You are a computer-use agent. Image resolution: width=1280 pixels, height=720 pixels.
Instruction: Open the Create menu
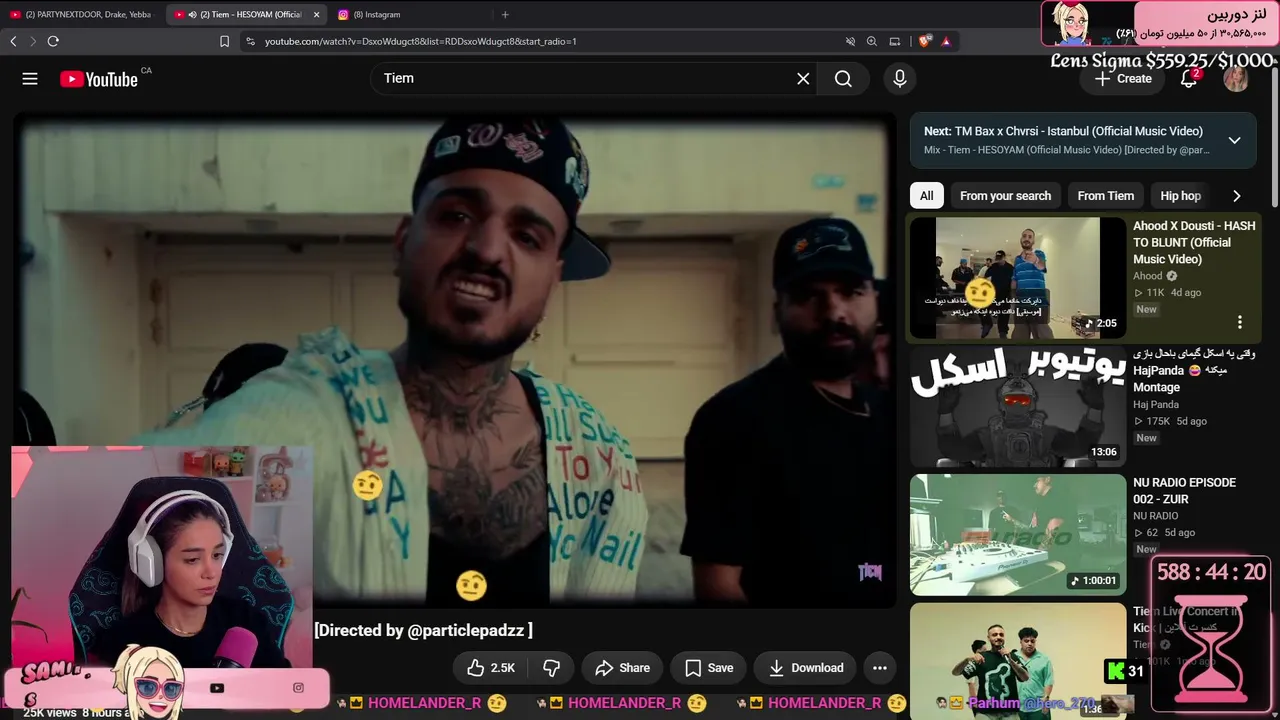[1124, 79]
